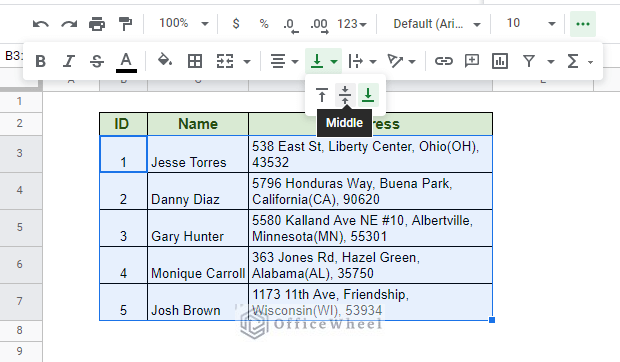Expand the merge cells type arrow
The height and width of the screenshot is (362, 620).
[x=247, y=62]
